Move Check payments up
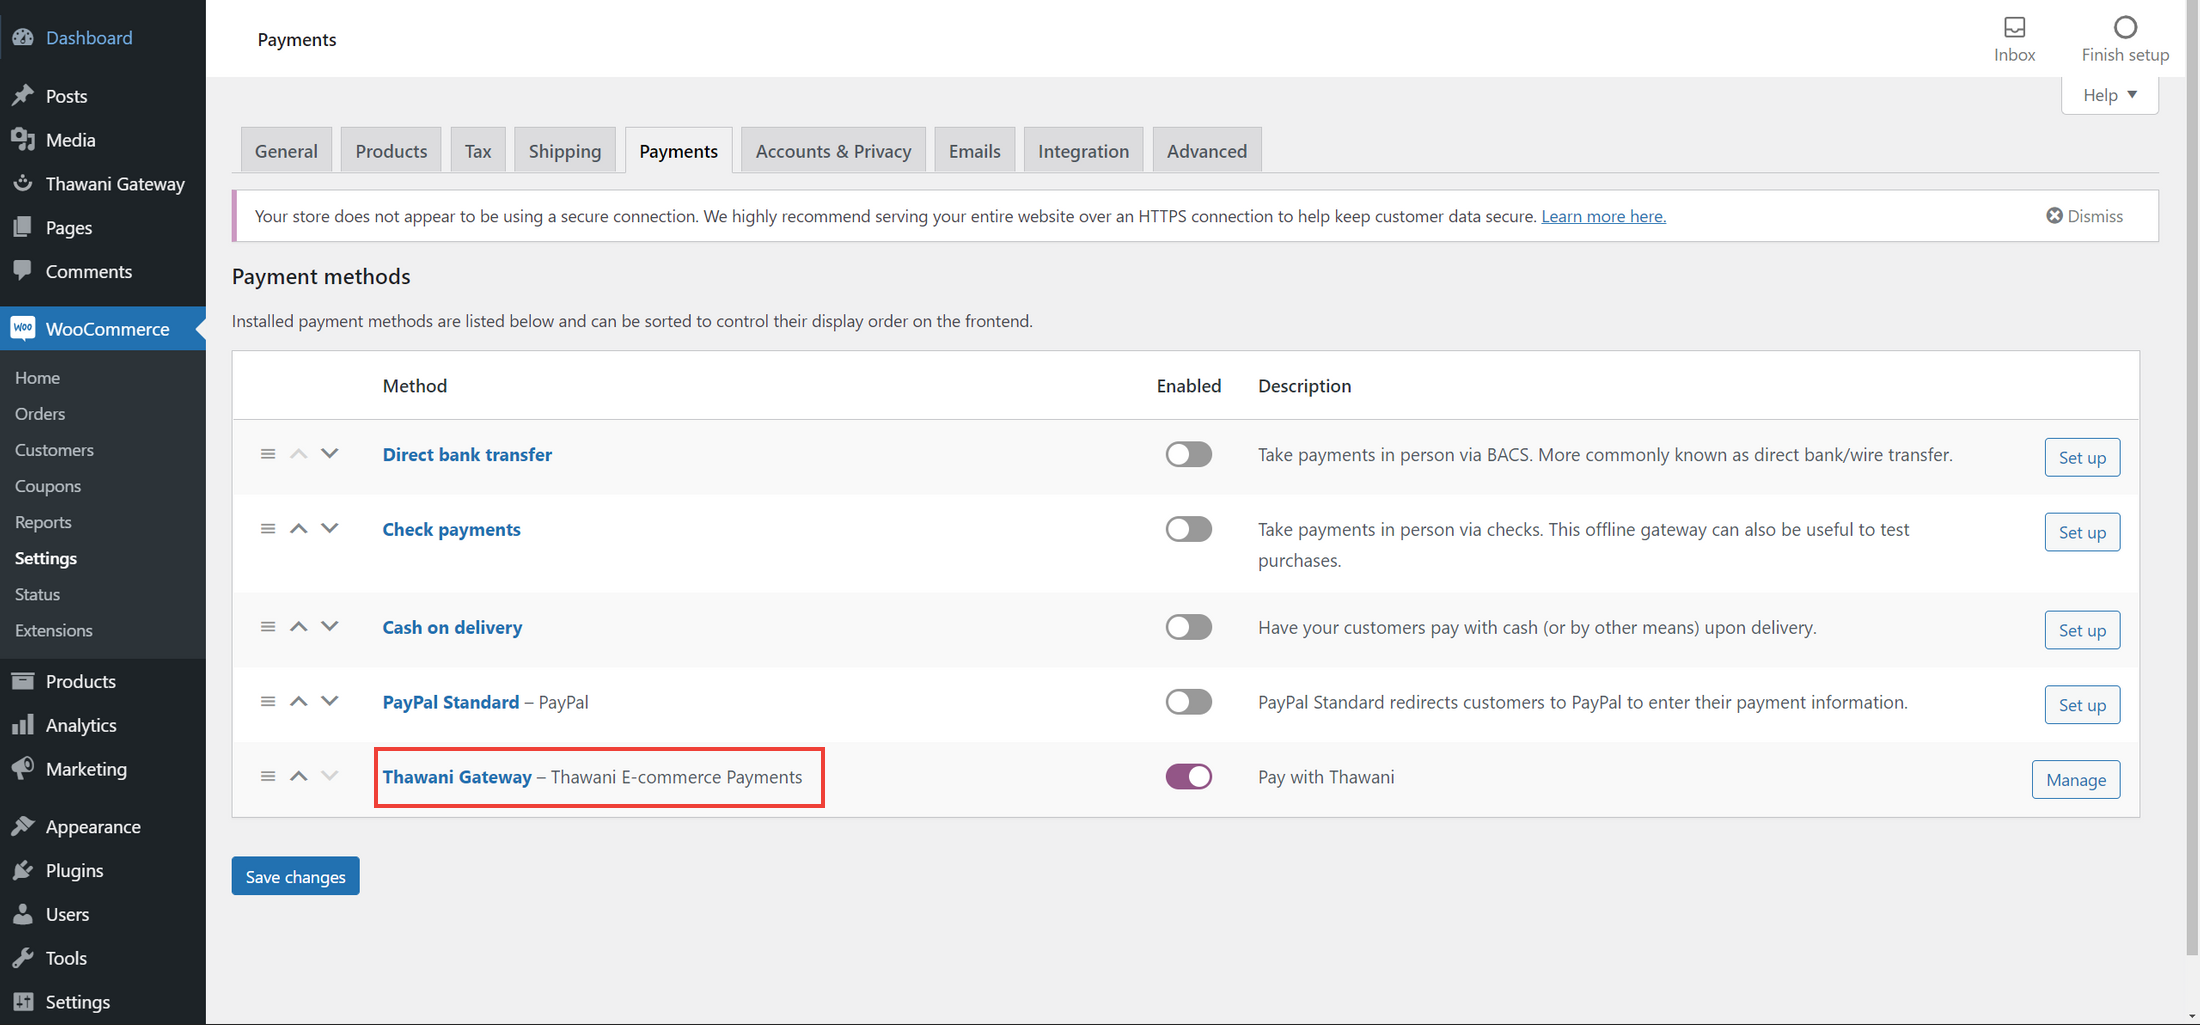Viewport: 2200px width, 1025px height. pyautogui.click(x=298, y=529)
